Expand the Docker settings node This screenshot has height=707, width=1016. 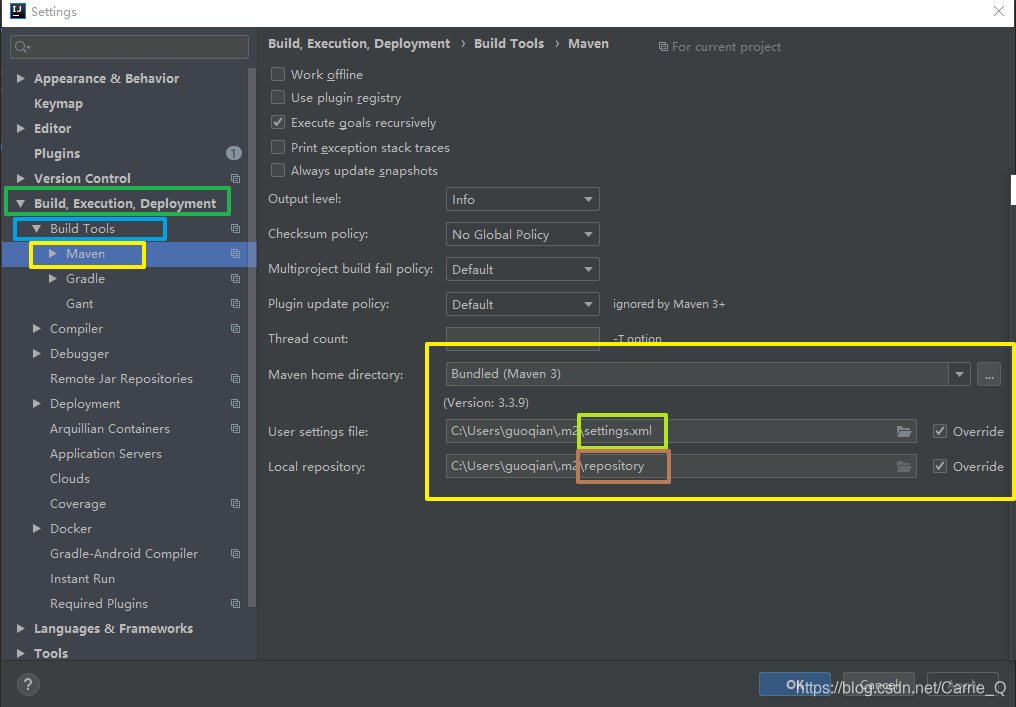[37, 529]
